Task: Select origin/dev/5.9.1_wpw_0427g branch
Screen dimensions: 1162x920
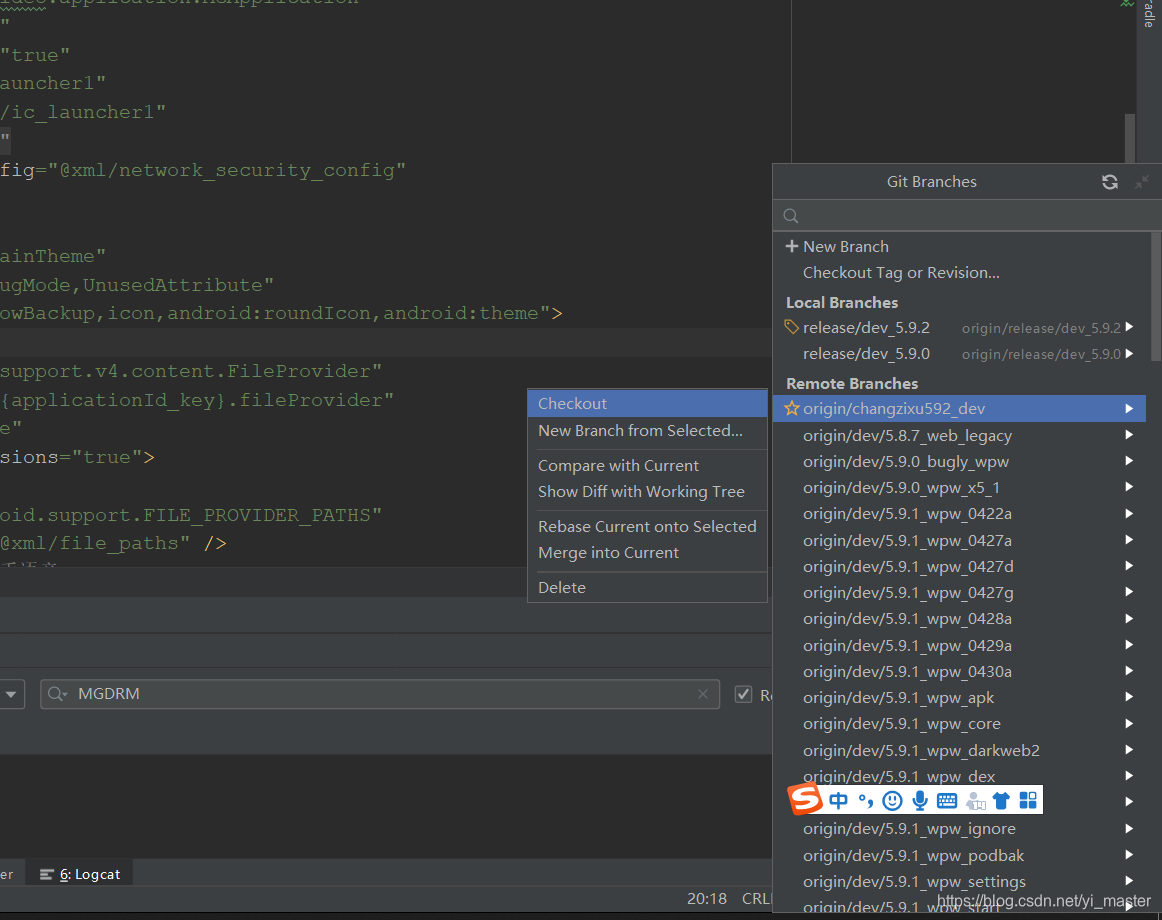Action: point(959,592)
